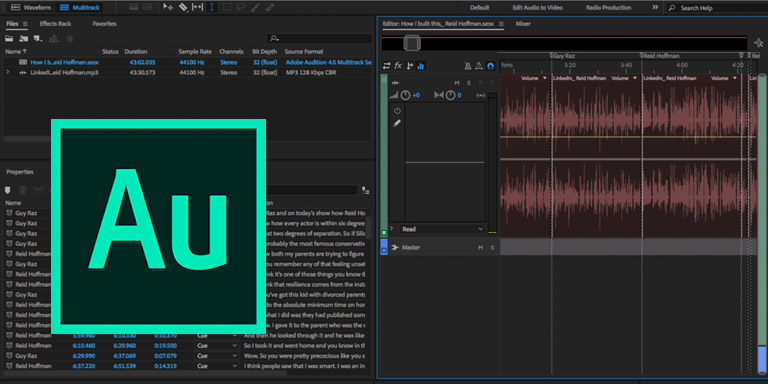
Task: Toggle track 1 effects rack power
Action: 397,111
